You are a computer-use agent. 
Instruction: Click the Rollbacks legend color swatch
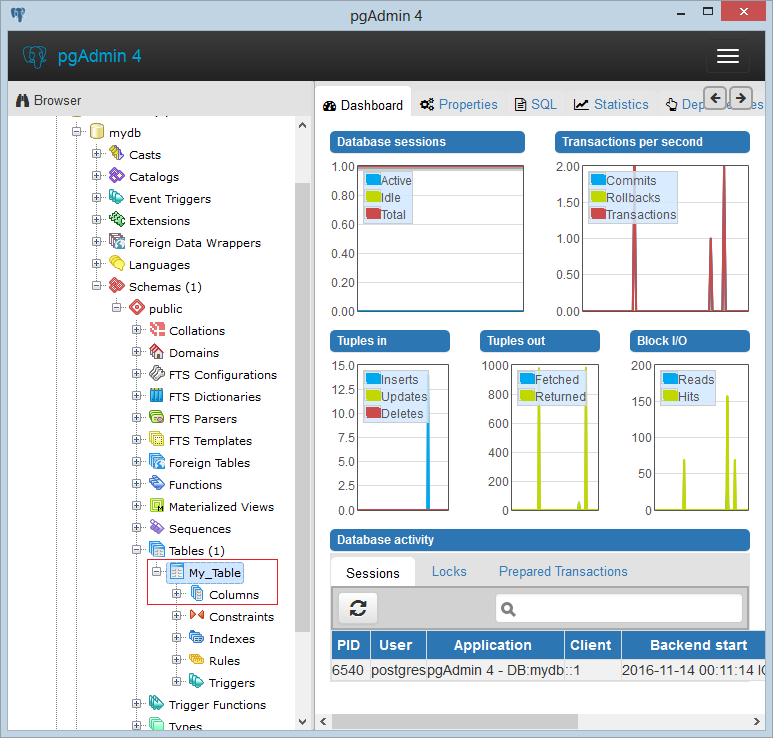tap(598, 196)
